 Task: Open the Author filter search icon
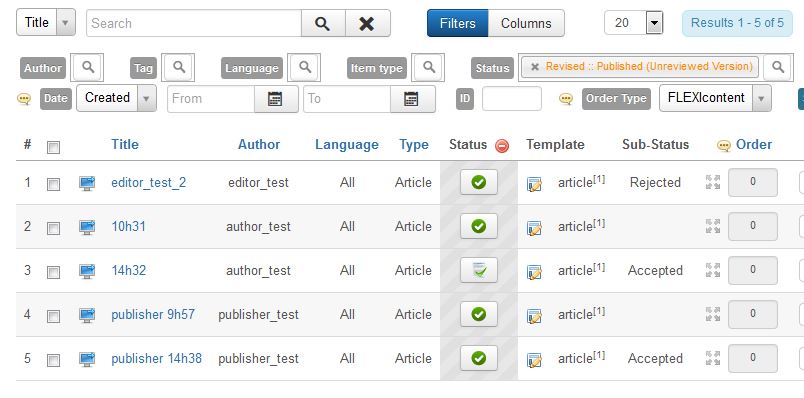point(88,67)
